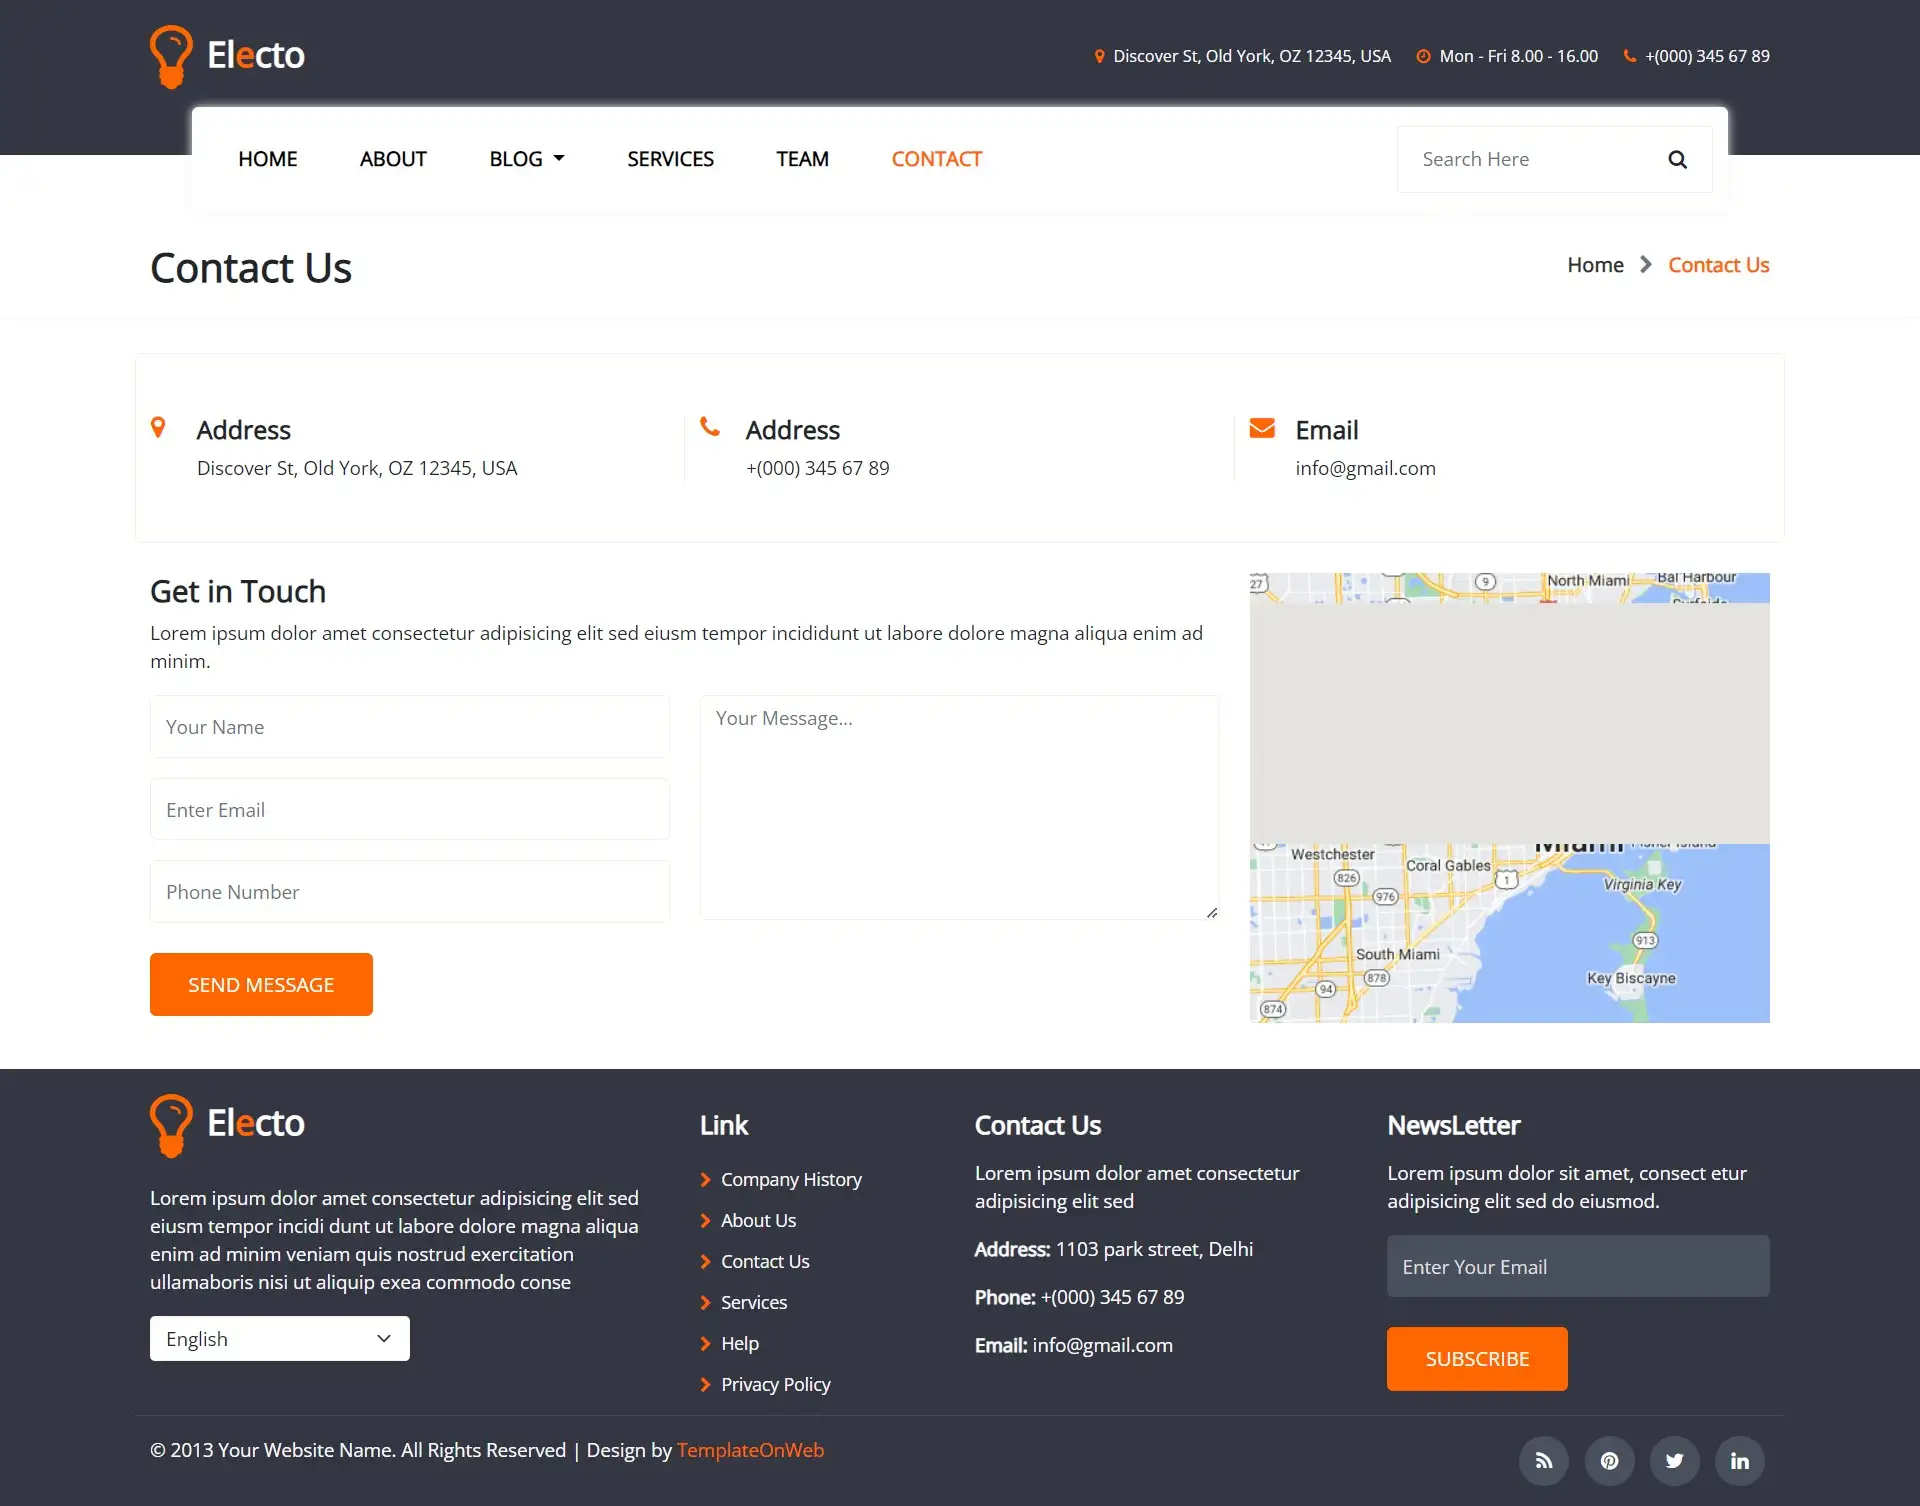Viewport: 1920px width, 1506px height.
Task: Click the SEND MESSAGE button
Action: (261, 984)
